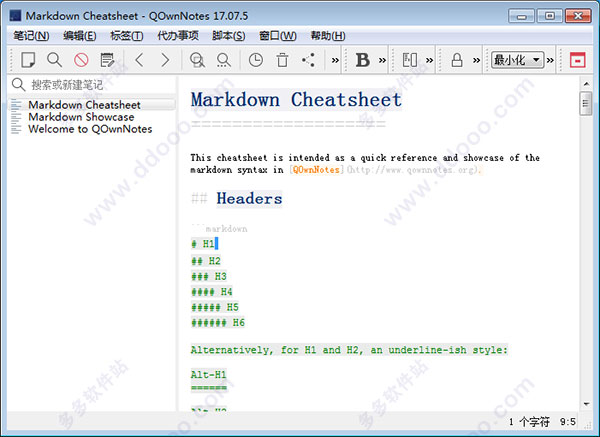This screenshot has height=437, width=600.
Task: Open note history clock icon
Action: click(x=256, y=60)
